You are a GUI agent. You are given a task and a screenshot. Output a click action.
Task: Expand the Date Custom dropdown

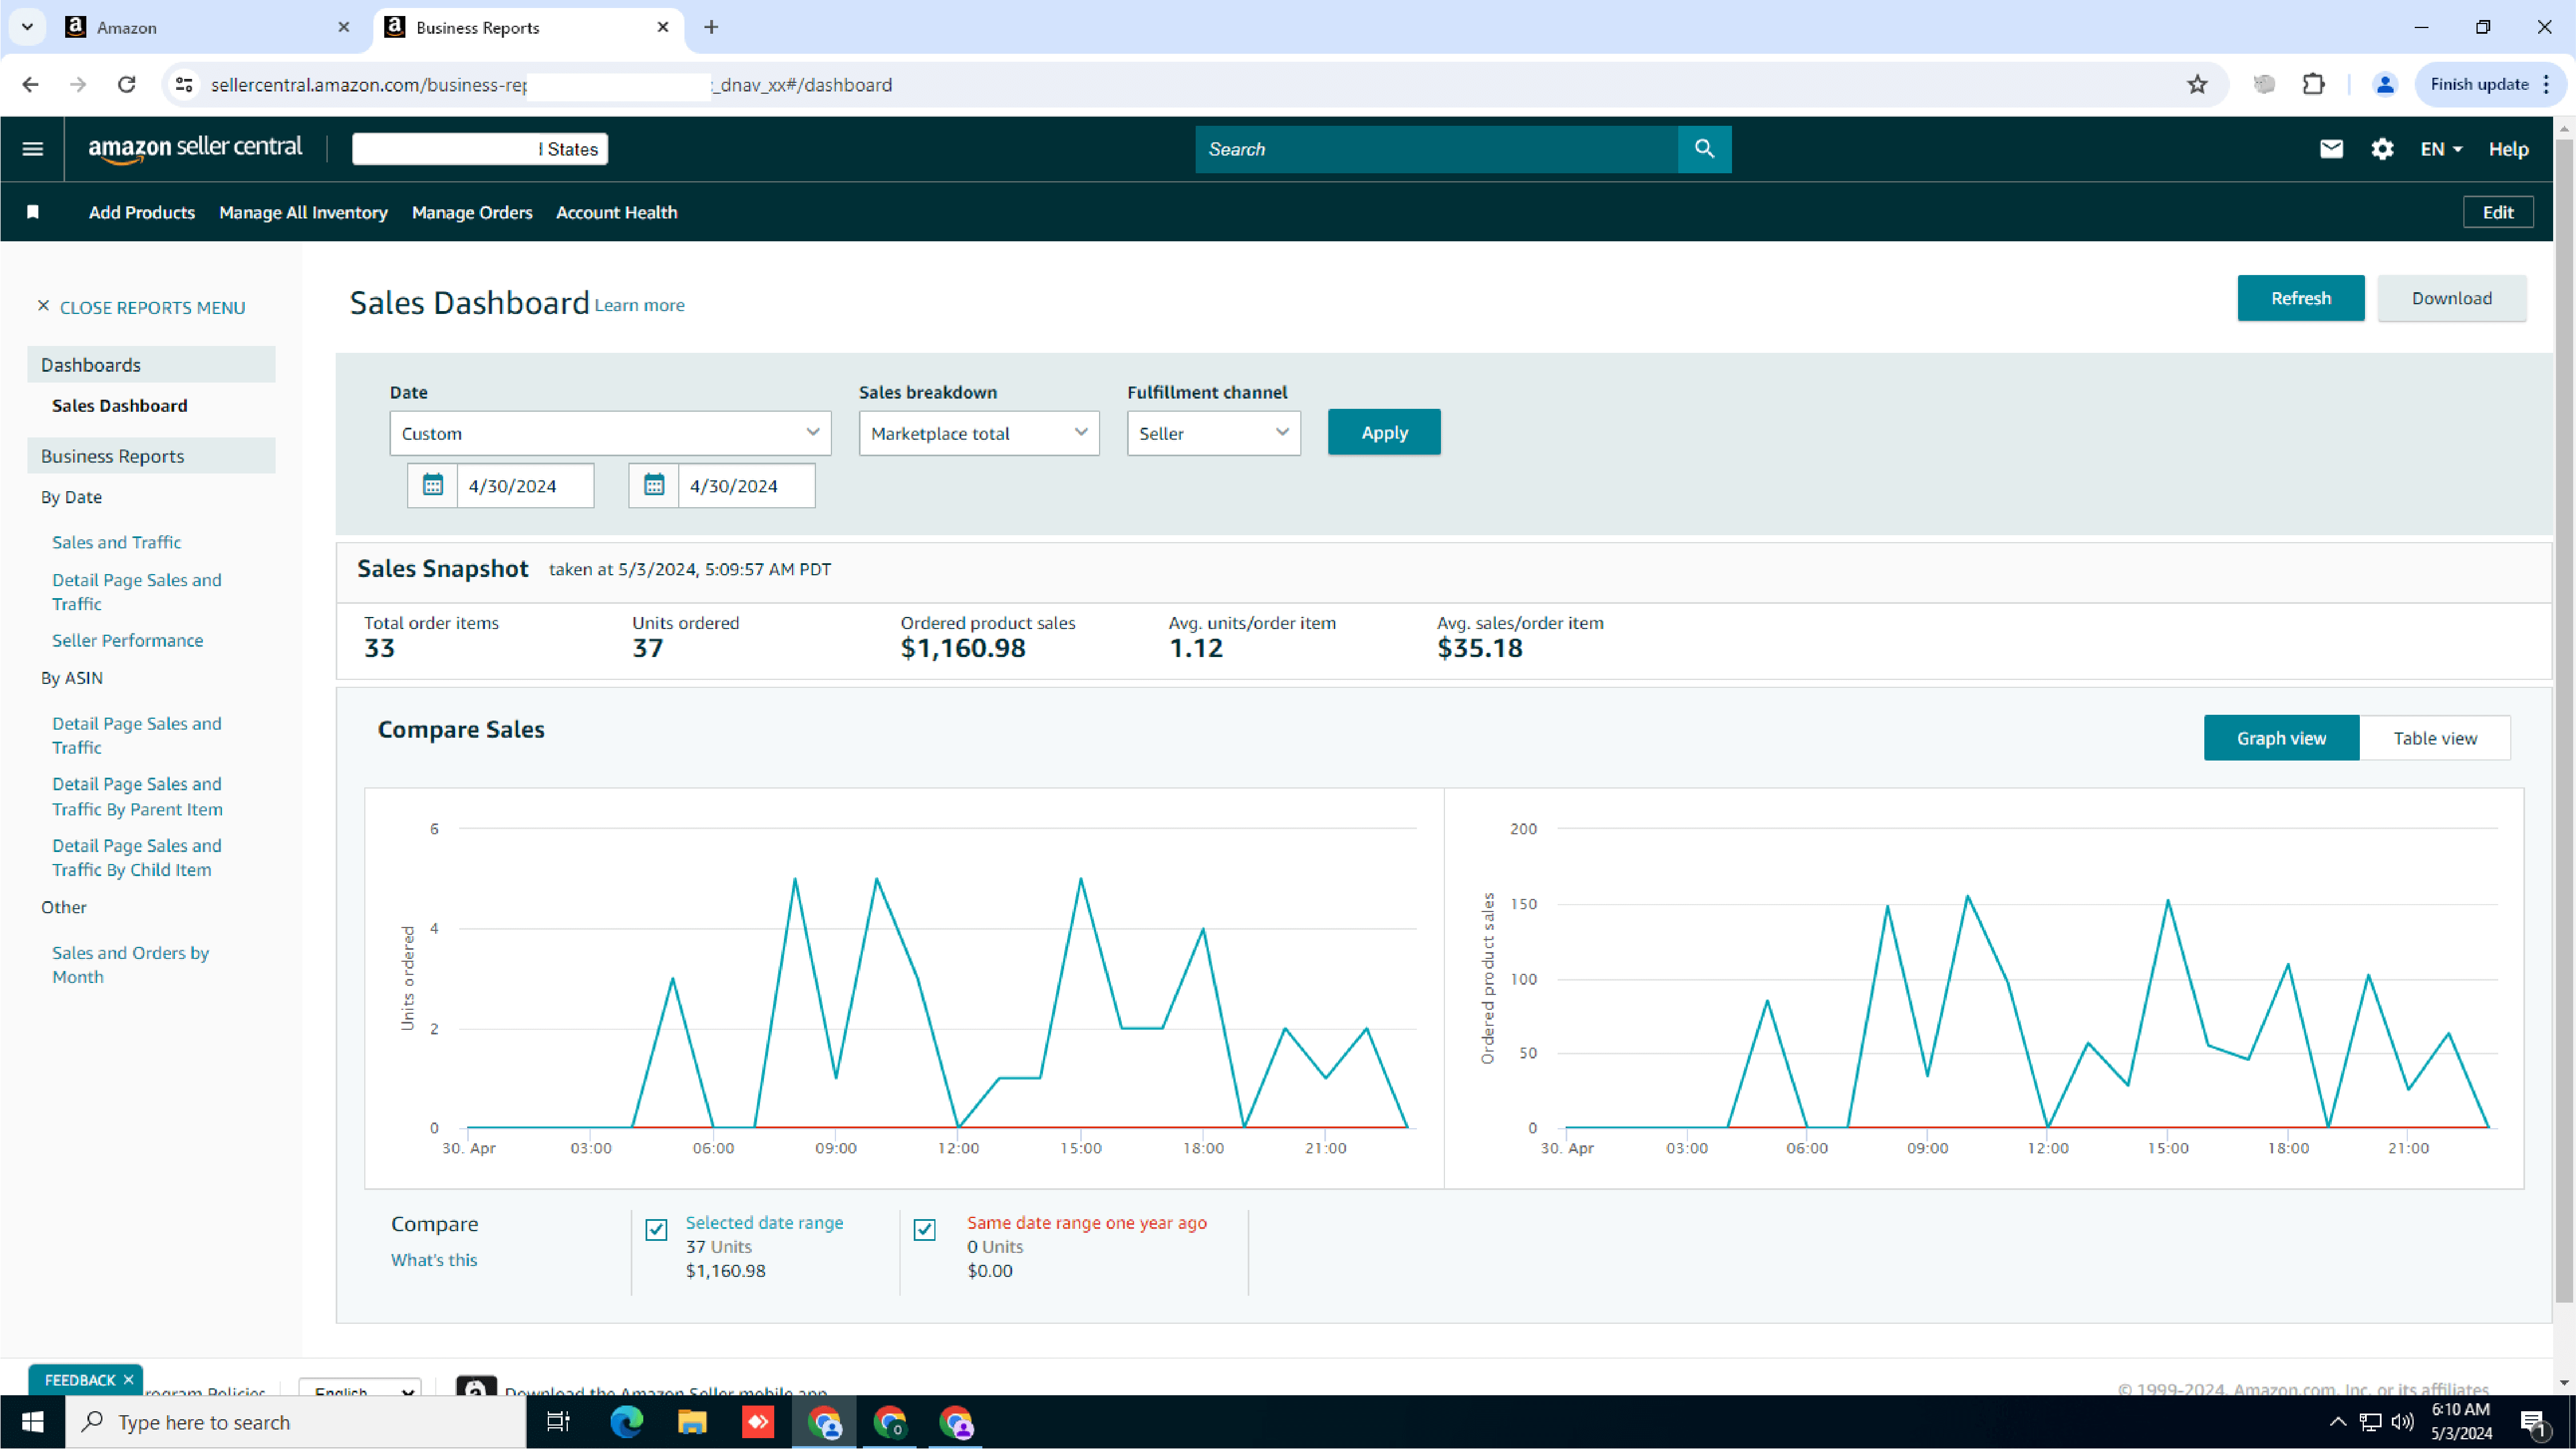tap(610, 433)
